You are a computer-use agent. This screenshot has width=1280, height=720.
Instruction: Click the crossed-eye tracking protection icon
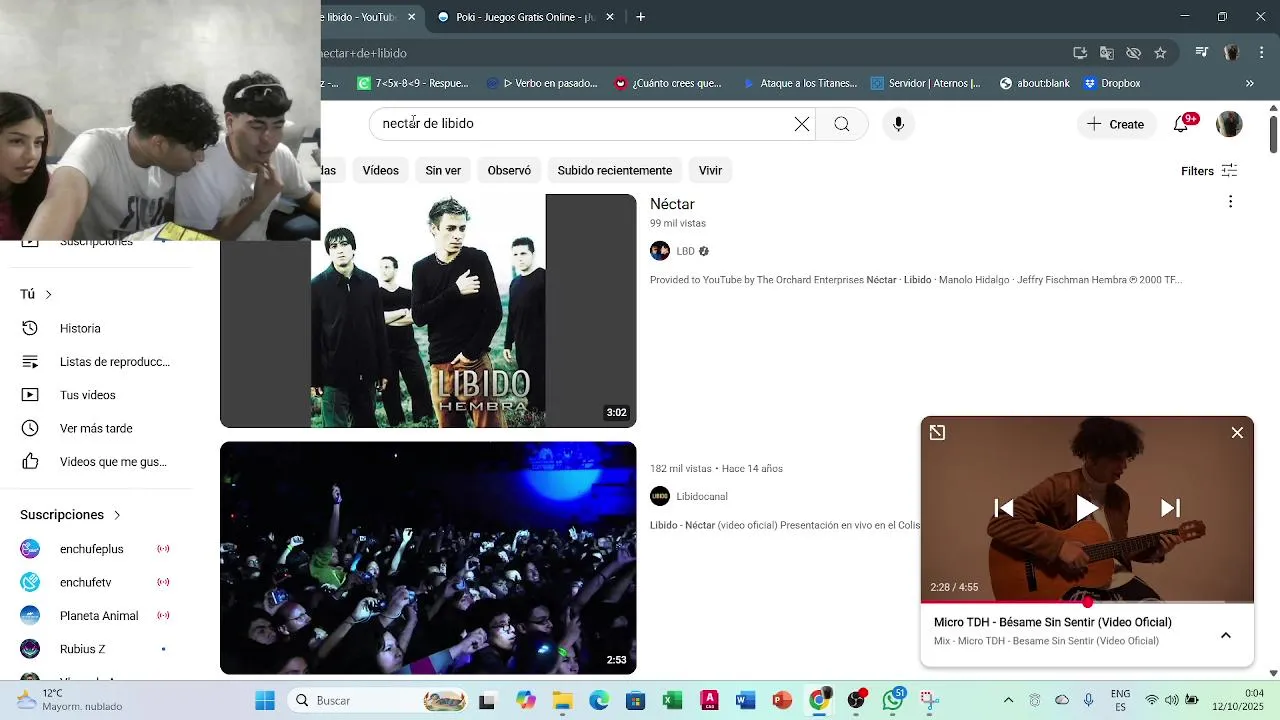[1133, 53]
